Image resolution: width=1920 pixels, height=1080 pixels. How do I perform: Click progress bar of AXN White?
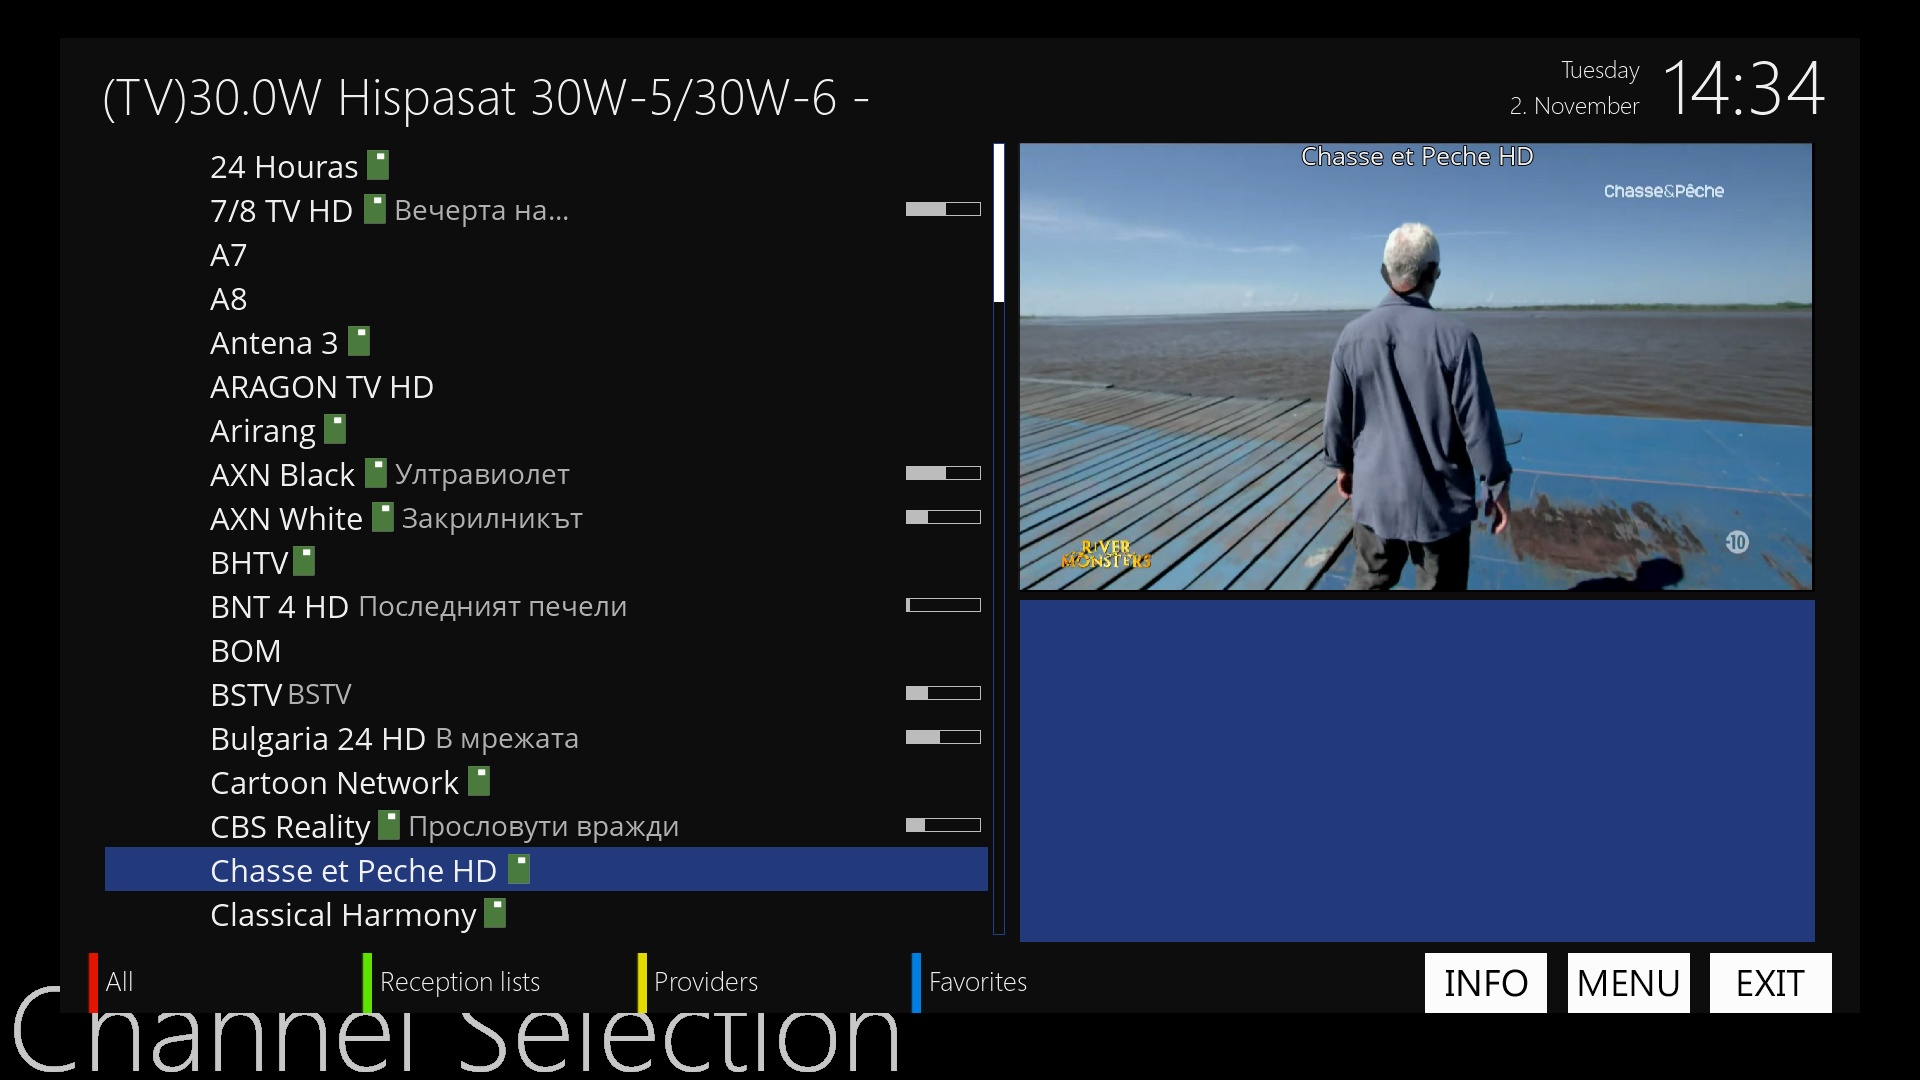943,517
